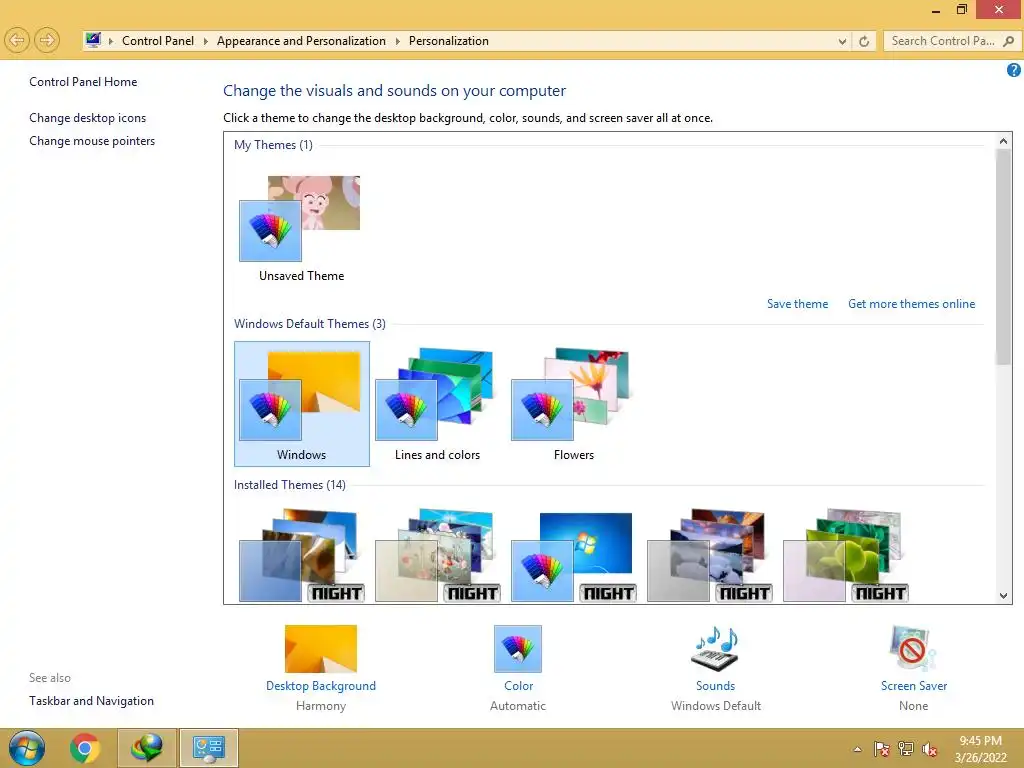
Task: Launch Google Chrome from the taskbar
Action: pos(85,748)
